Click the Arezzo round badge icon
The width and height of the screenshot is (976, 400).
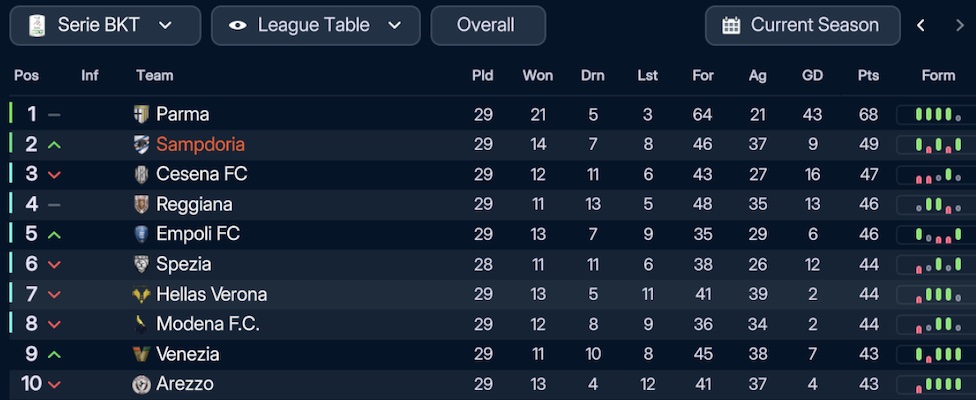click(x=141, y=385)
